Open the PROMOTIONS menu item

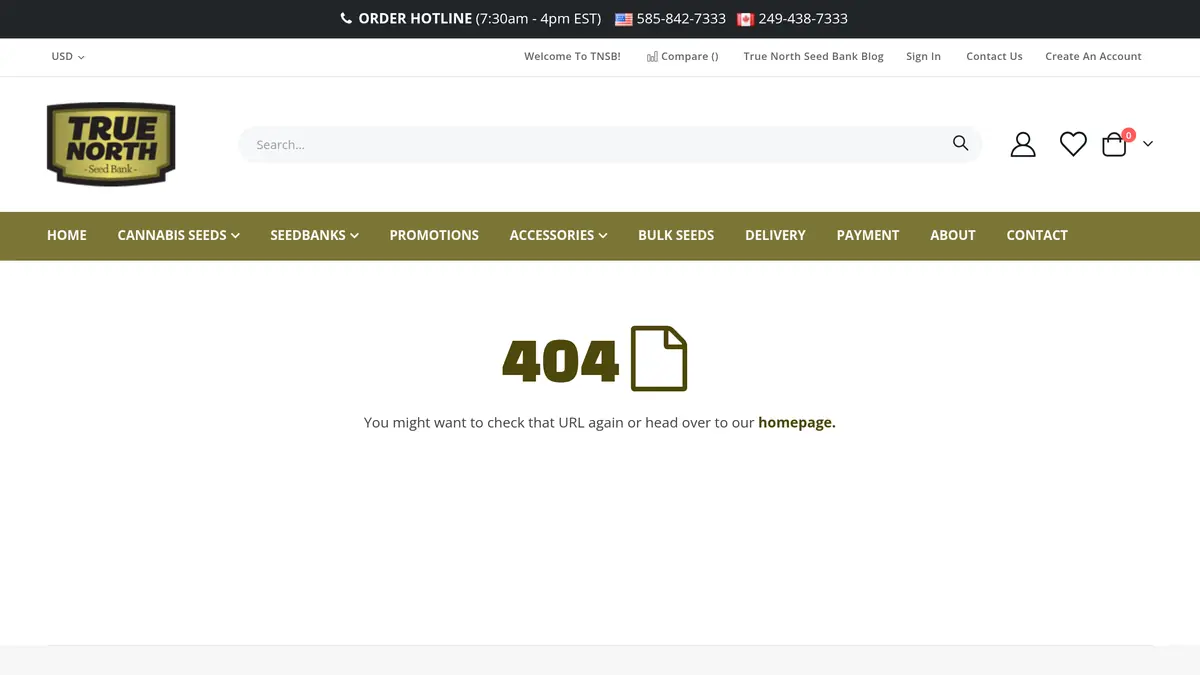[x=434, y=235]
